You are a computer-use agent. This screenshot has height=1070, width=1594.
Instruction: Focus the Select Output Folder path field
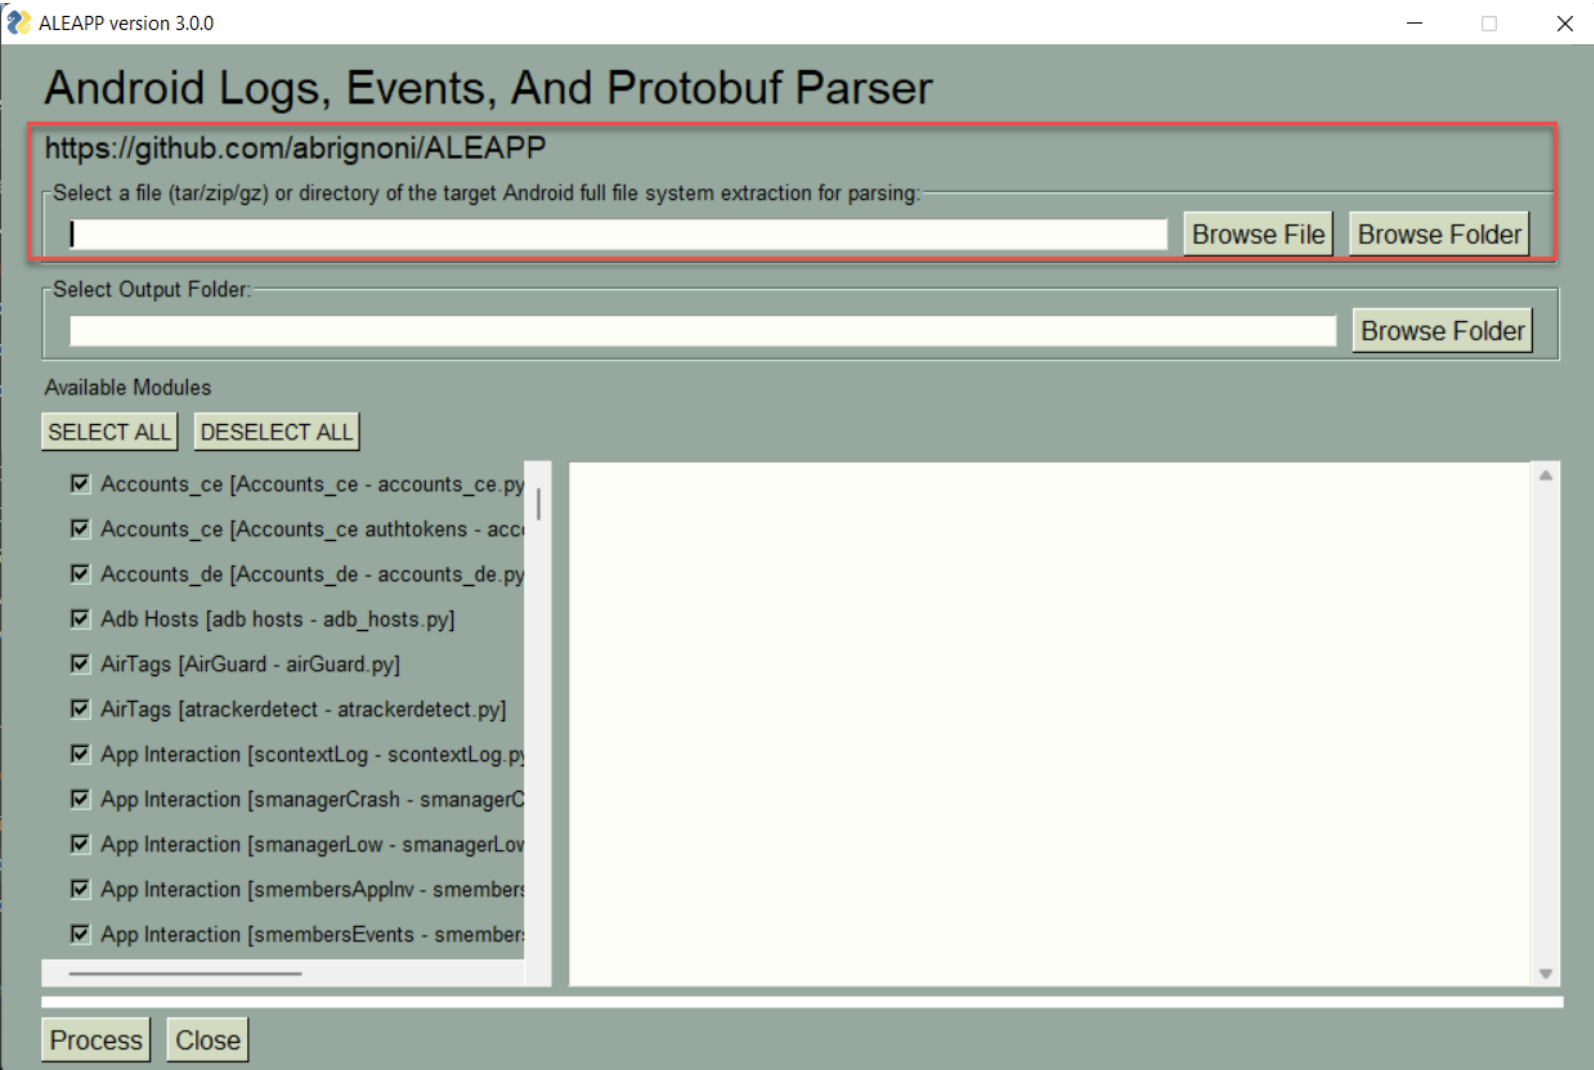tap(703, 330)
